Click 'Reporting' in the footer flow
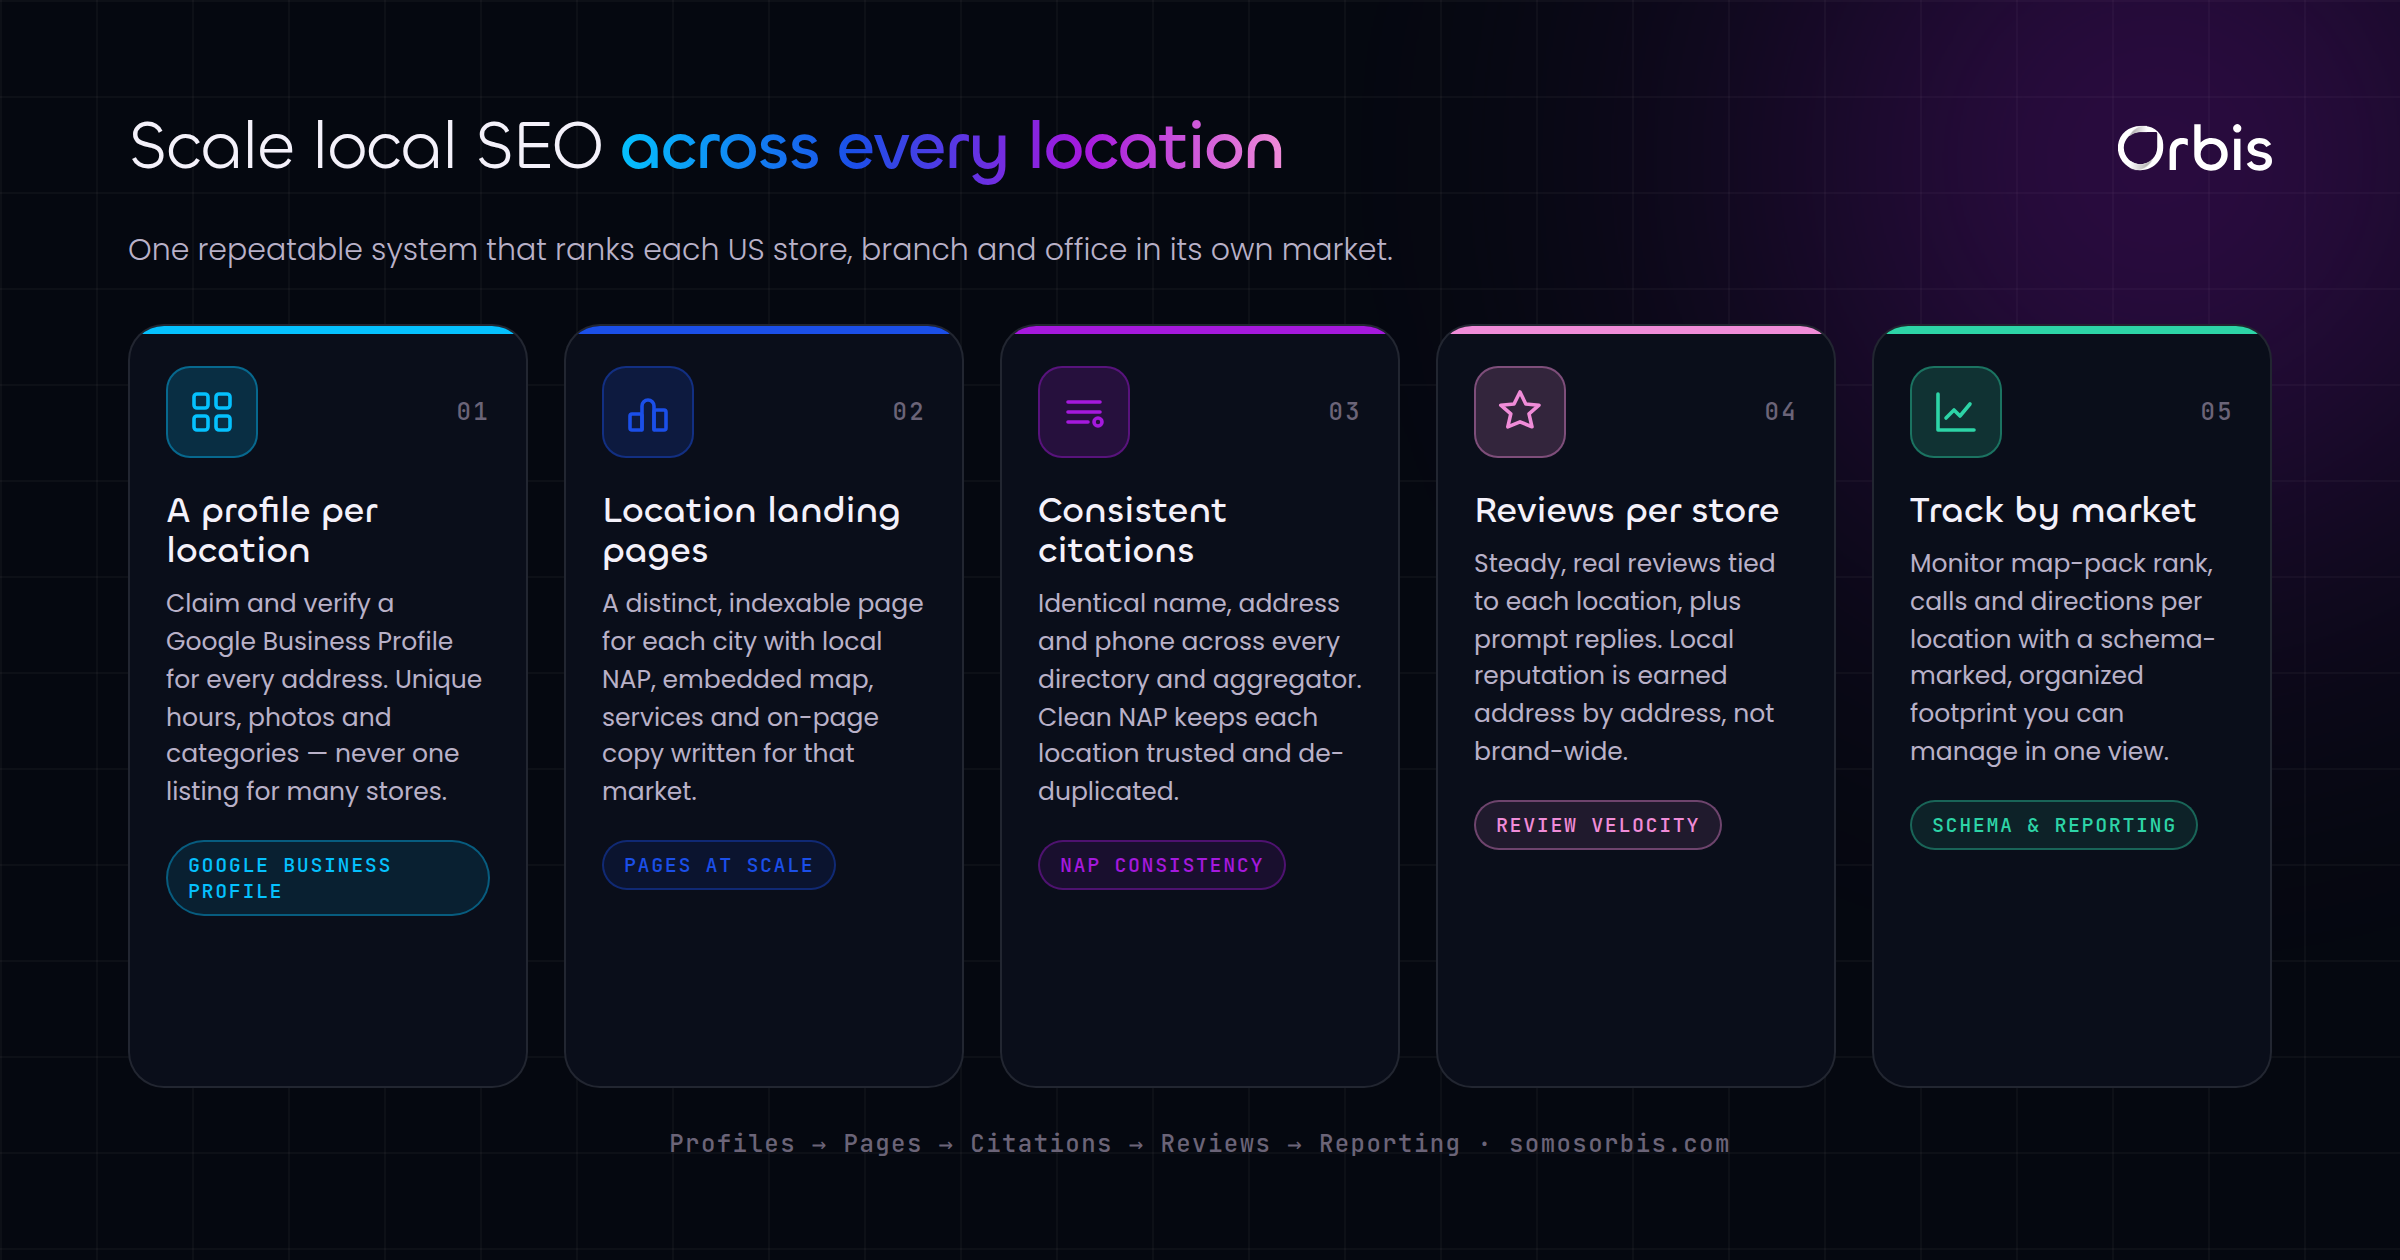The width and height of the screenshot is (2400, 1260). [x=1389, y=1143]
